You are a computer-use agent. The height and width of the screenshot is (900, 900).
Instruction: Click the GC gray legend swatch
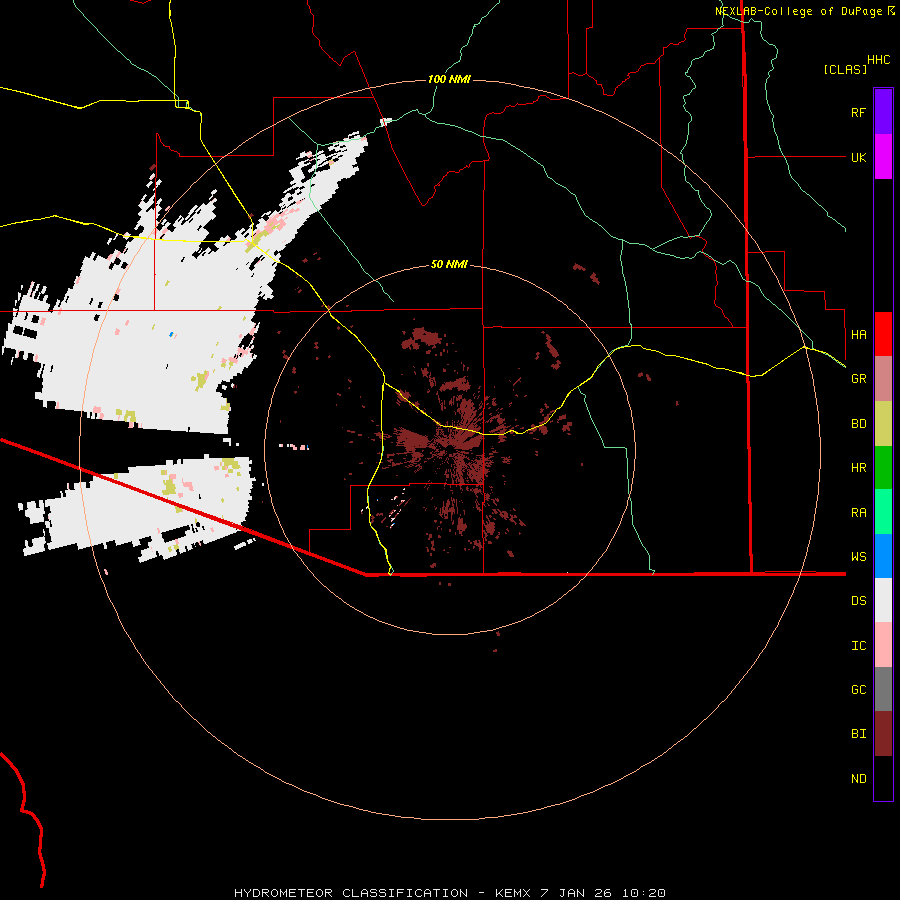[x=883, y=689]
